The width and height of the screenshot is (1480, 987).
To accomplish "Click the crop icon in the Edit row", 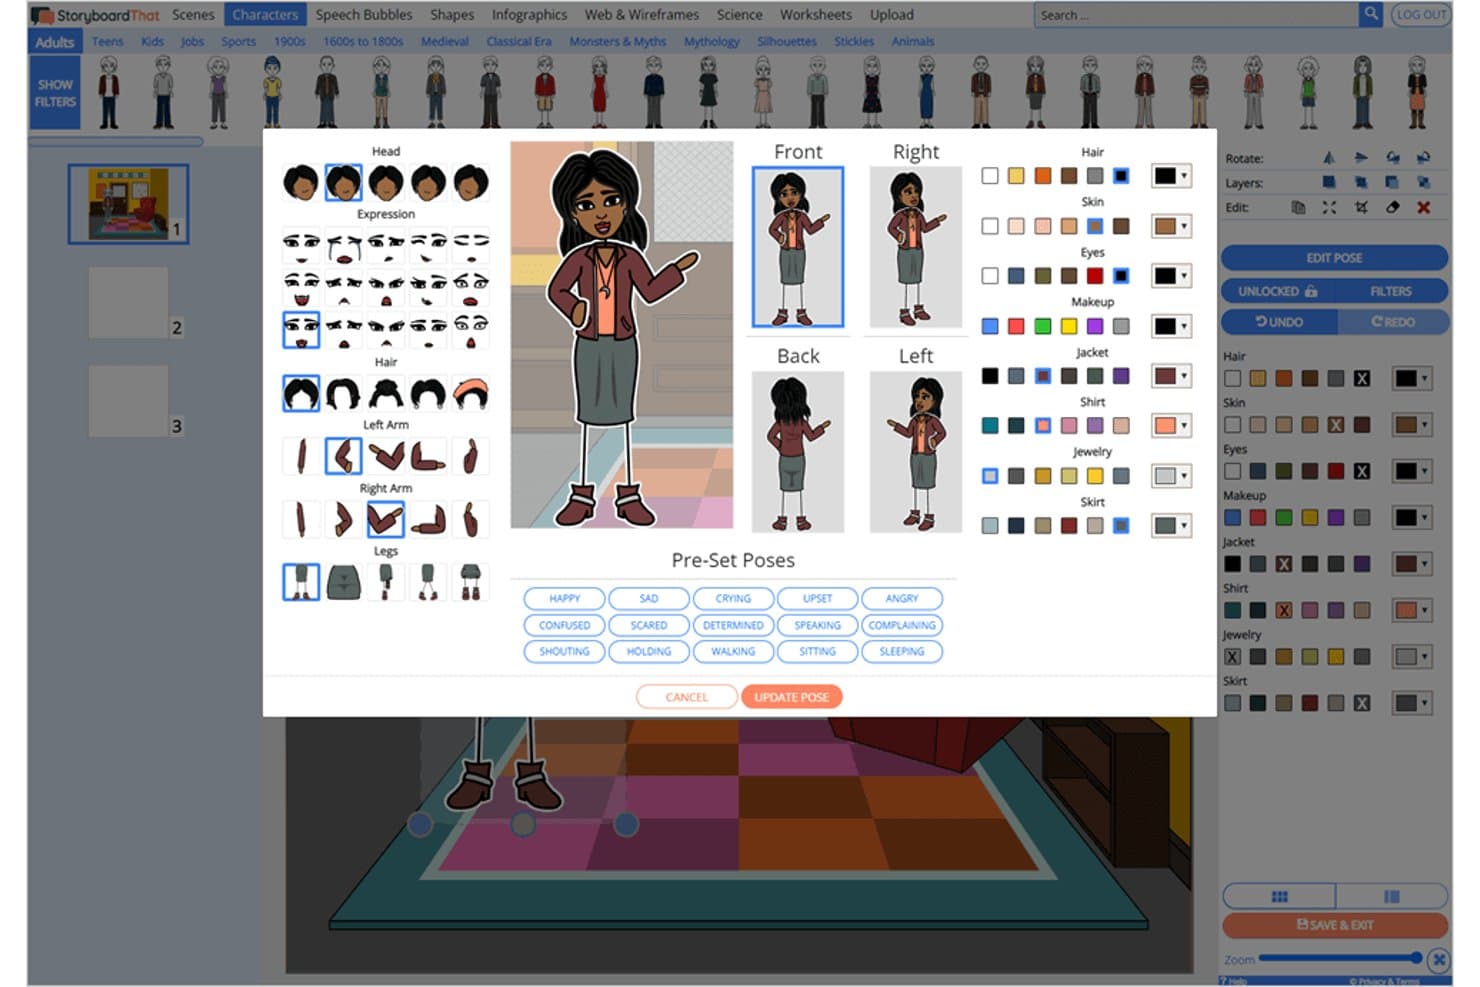I will (x=1361, y=208).
